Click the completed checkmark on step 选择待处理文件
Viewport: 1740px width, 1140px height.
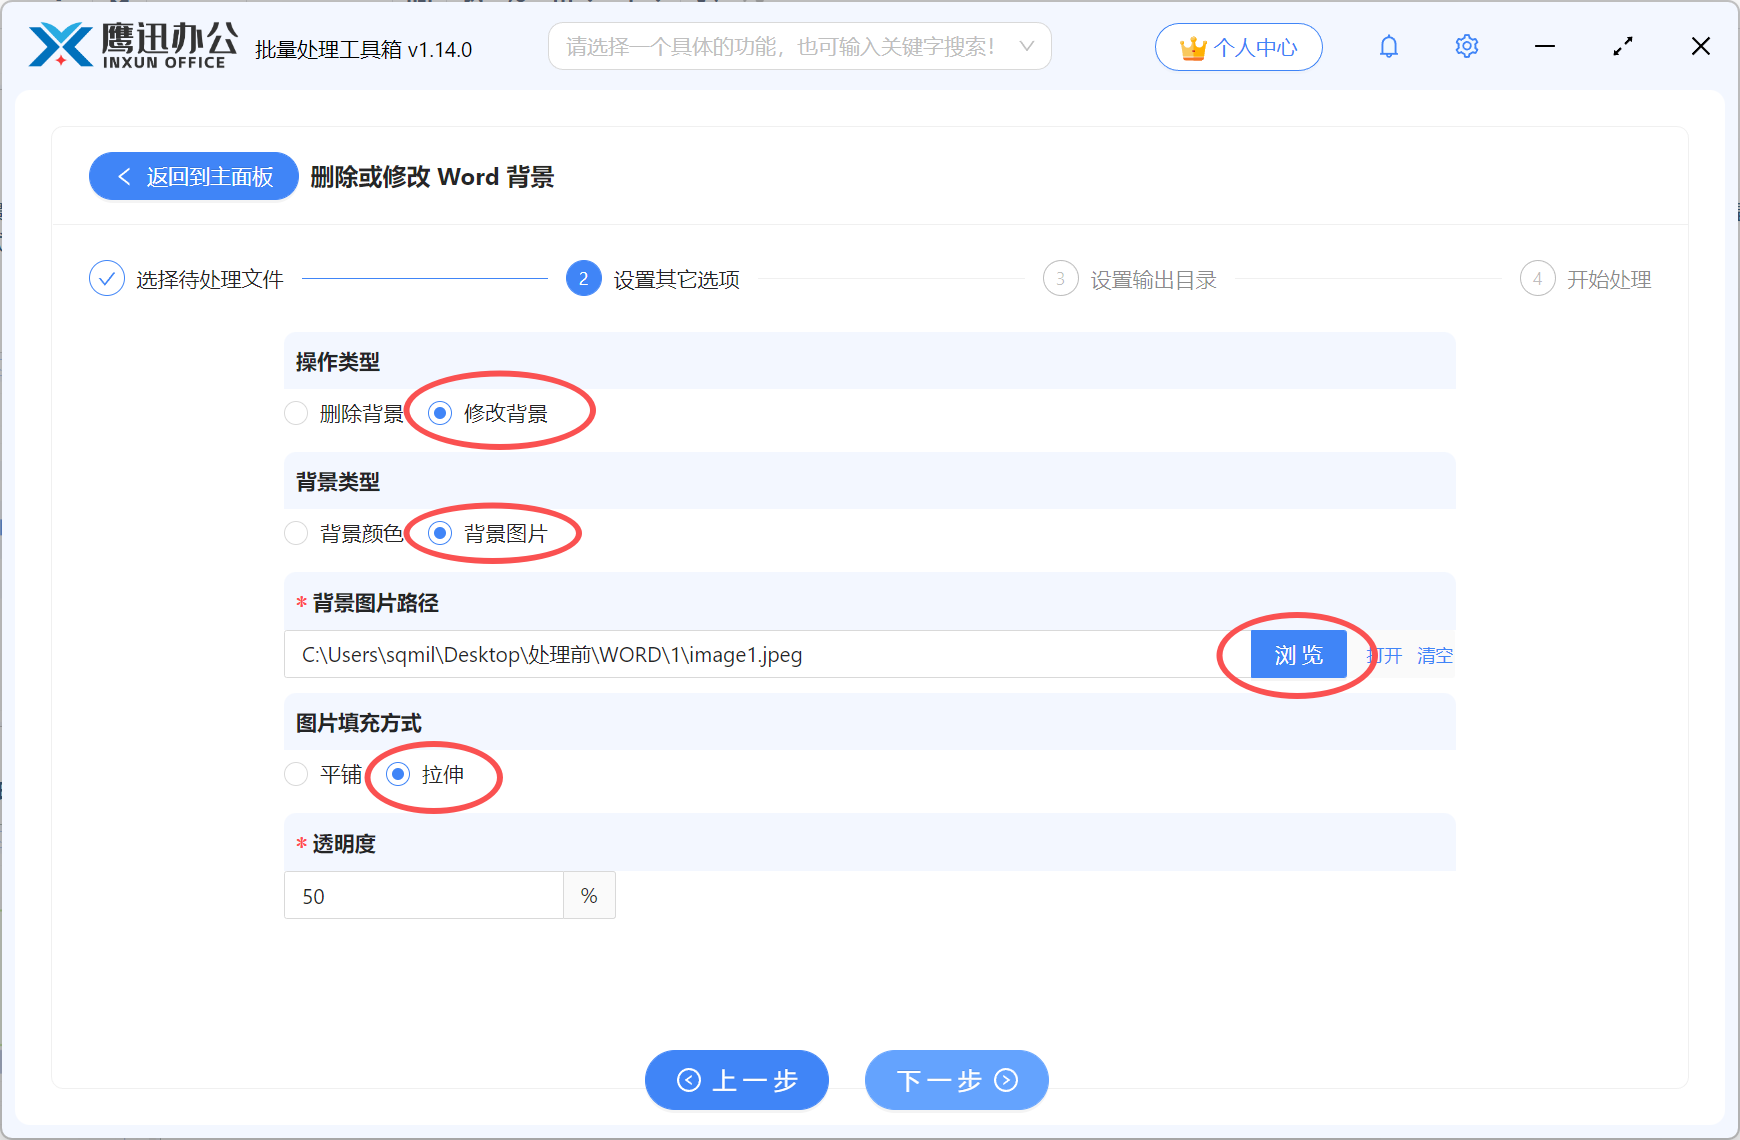coord(107,278)
